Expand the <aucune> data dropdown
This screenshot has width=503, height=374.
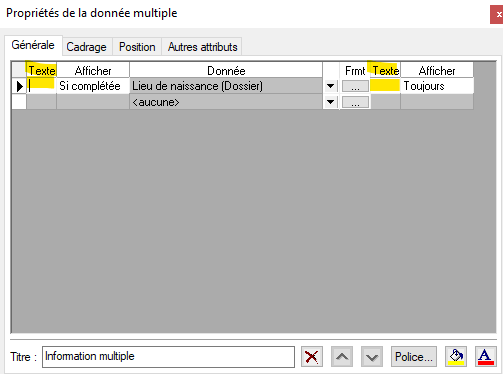pos(330,102)
